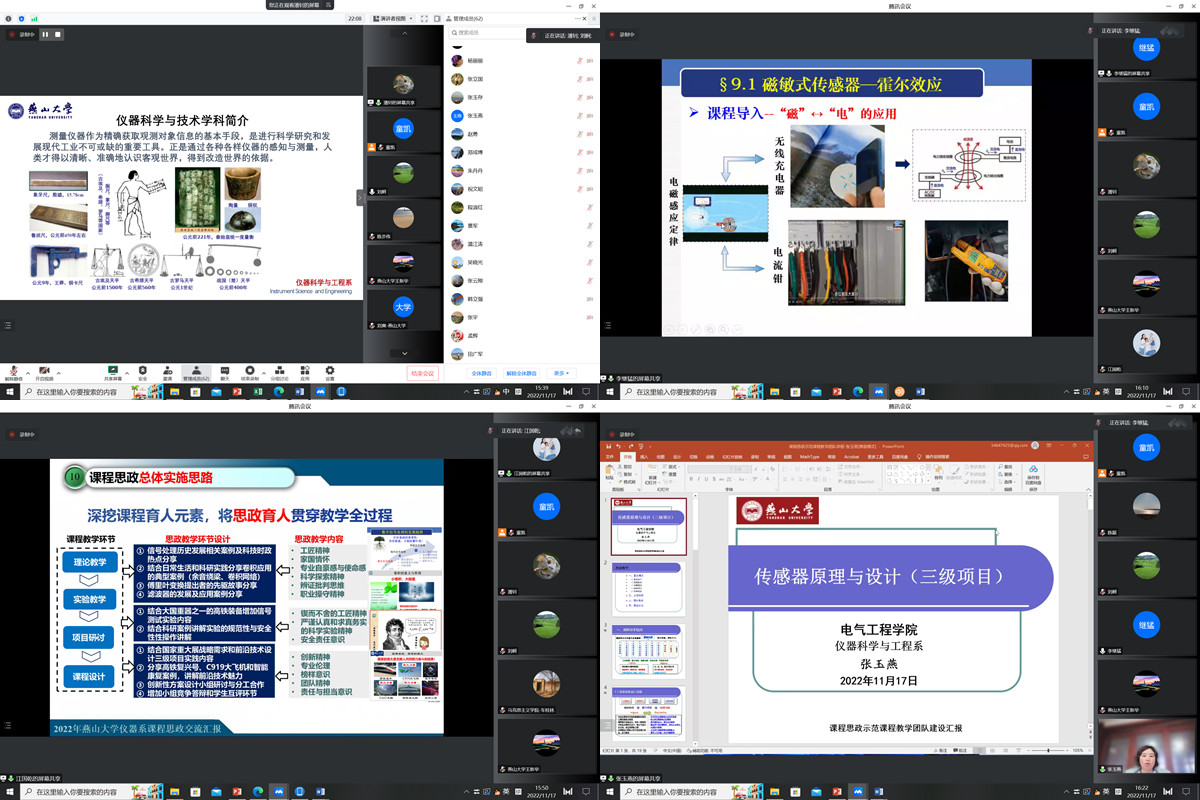Click the red 结束会议 button
The width and height of the screenshot is (1200, 800).
pos(423,373)
